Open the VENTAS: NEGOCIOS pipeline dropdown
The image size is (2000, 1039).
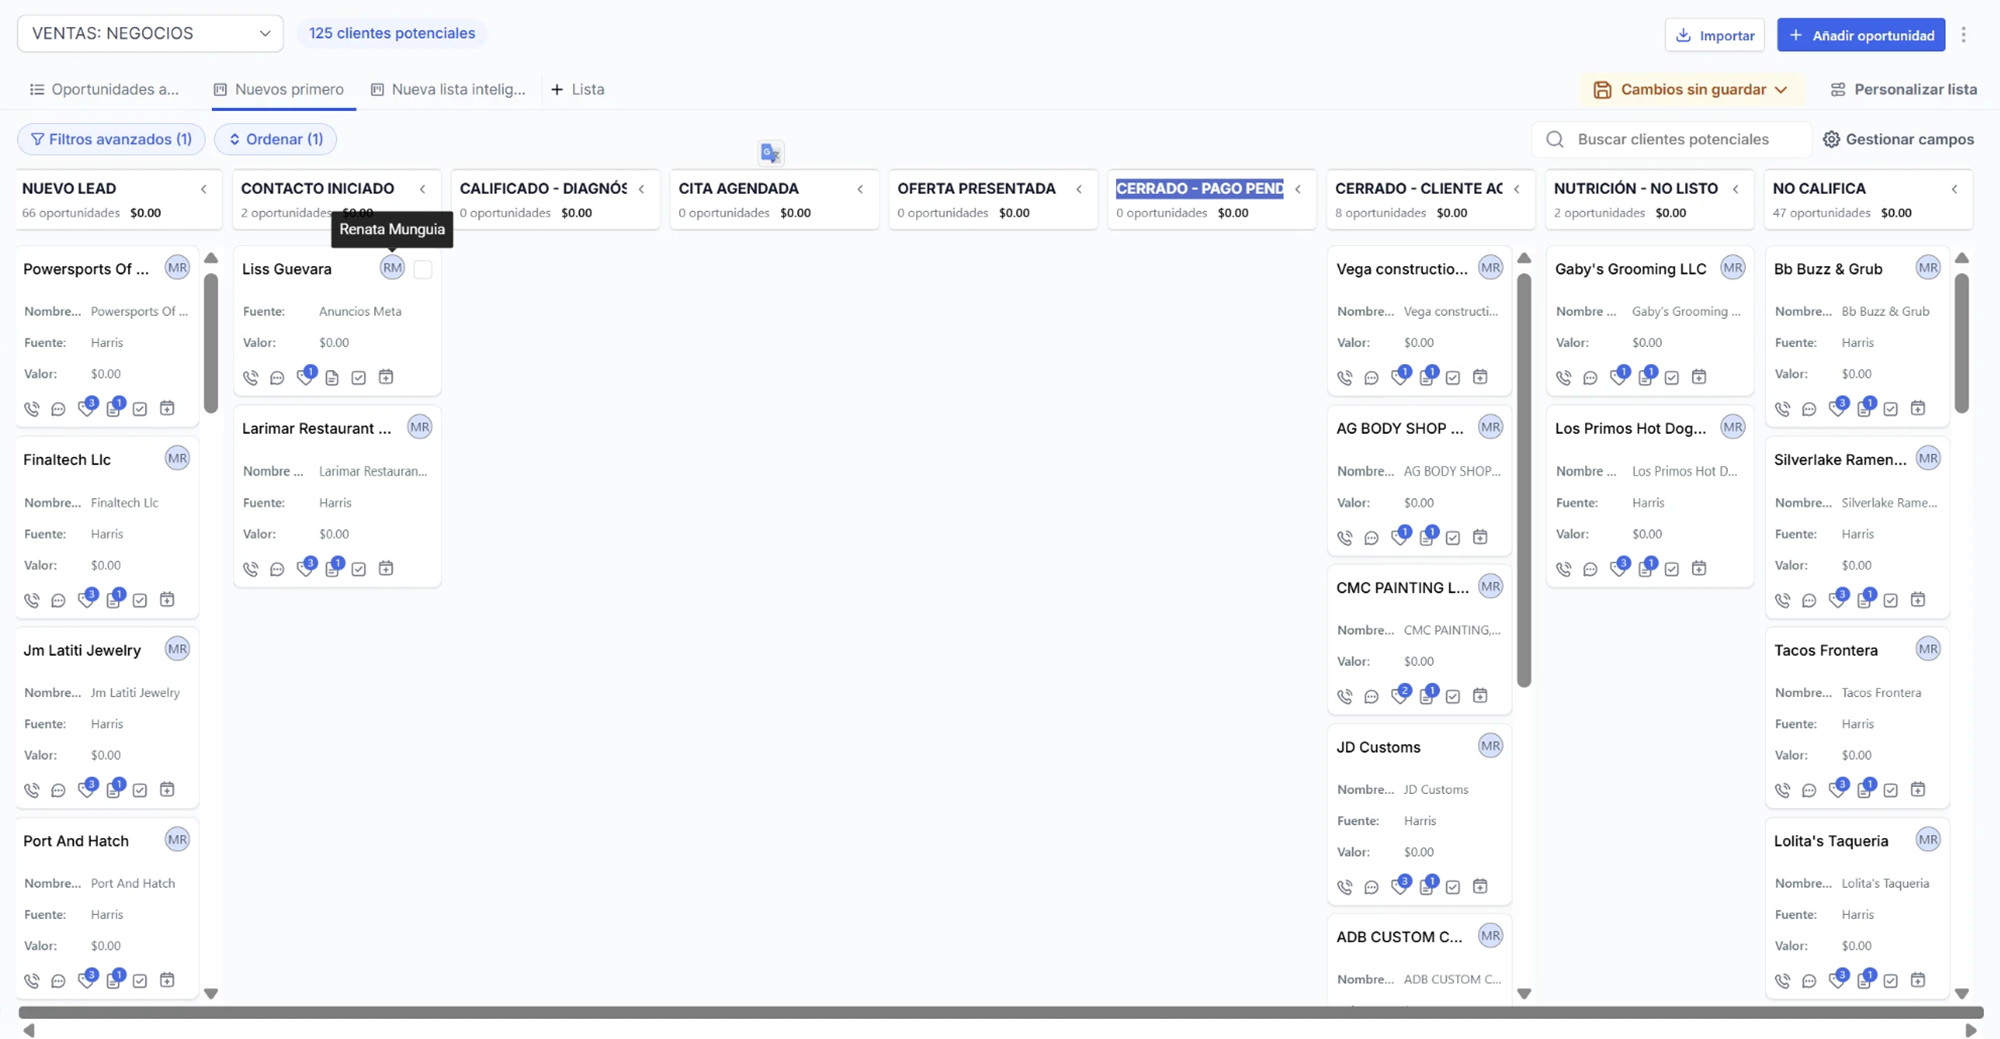click(x=150, y=33)
